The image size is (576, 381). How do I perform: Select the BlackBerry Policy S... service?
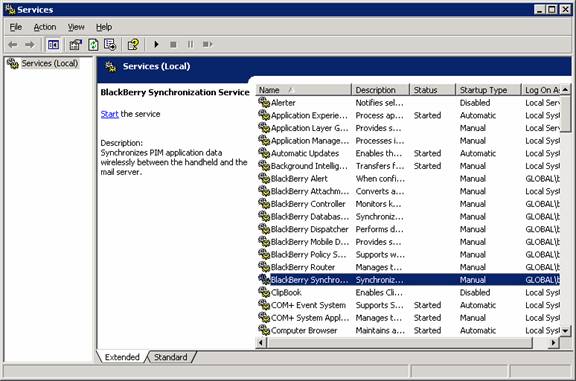[x=408, y=254]
